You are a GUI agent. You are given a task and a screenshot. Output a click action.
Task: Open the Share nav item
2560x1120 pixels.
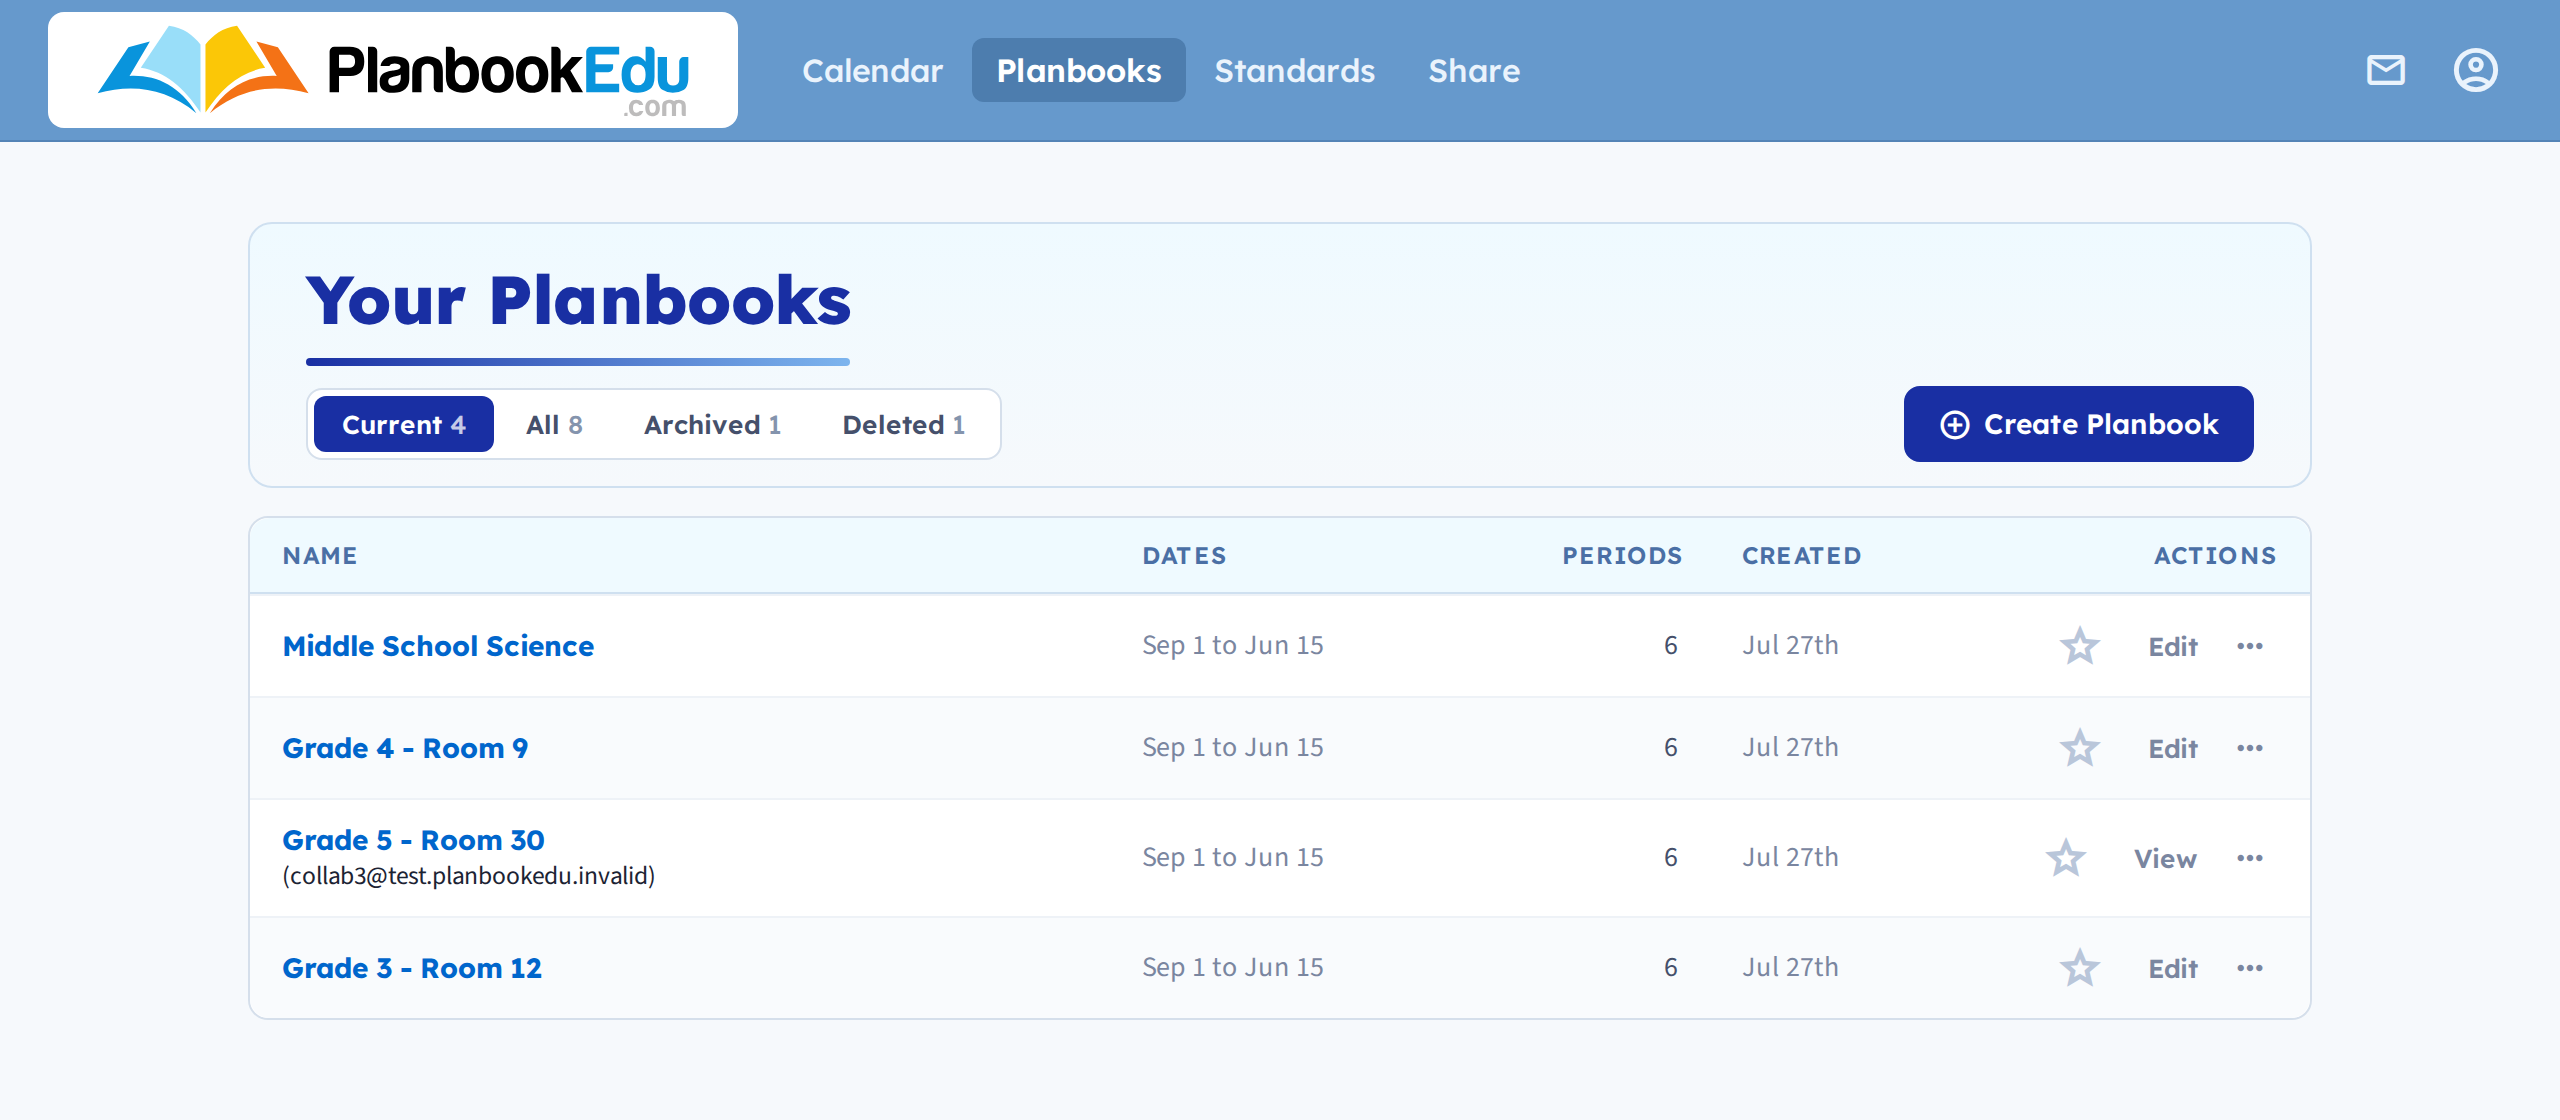[1474, 70]
